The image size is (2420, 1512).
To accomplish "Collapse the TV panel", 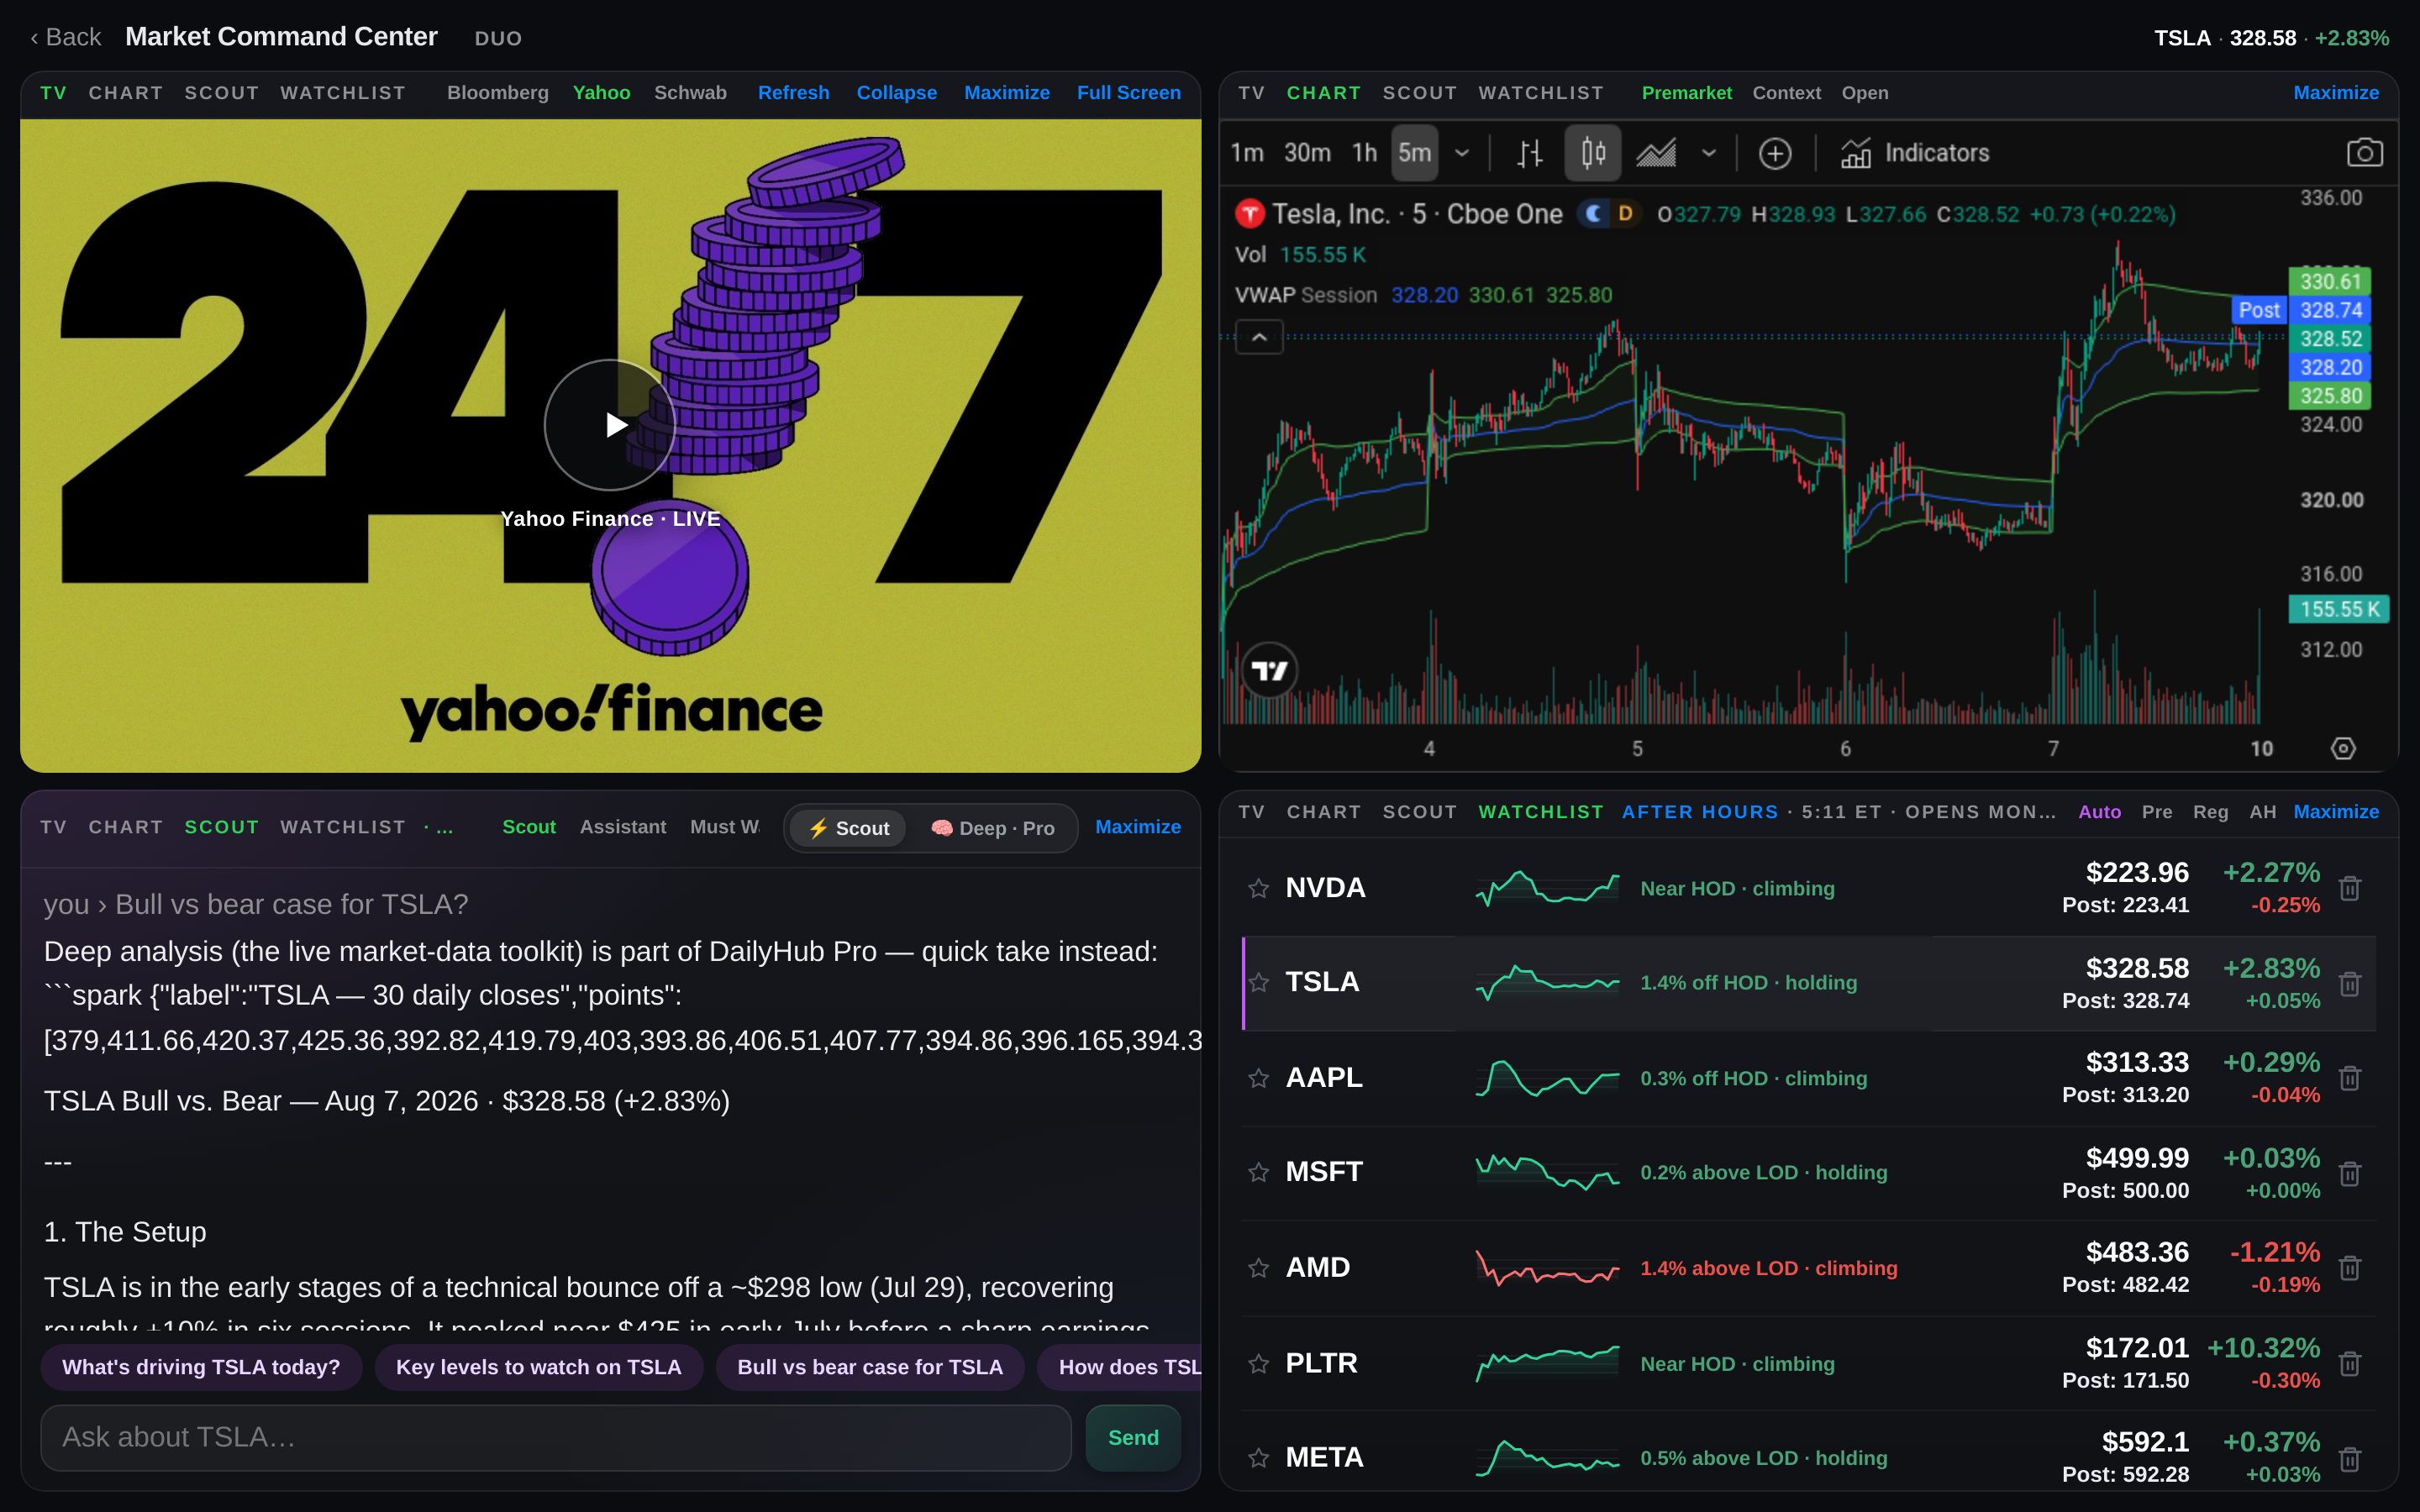I will coord(896,92).
